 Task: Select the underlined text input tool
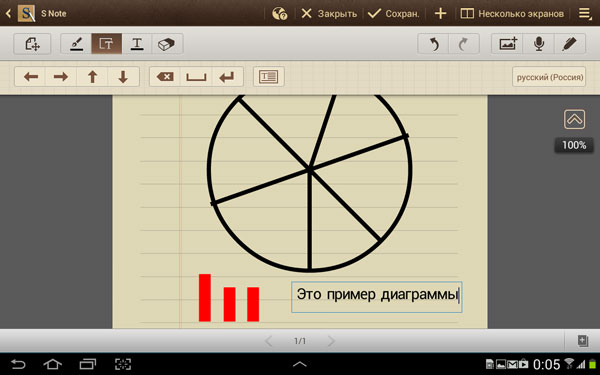pos(137,44)
